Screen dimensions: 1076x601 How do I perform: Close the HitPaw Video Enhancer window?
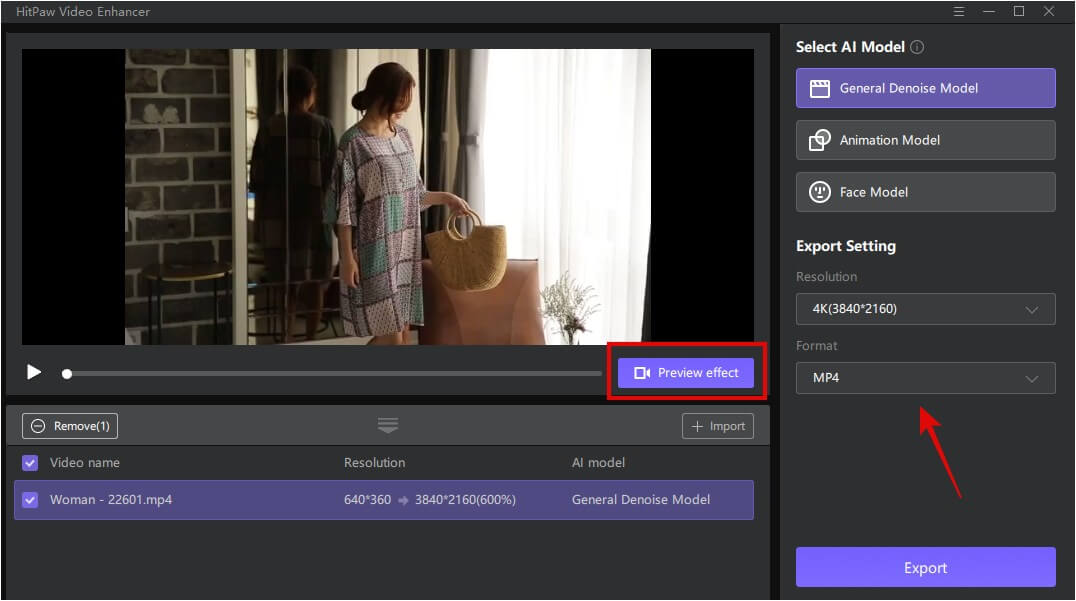pyautogui.click(x=1049, y=12)
